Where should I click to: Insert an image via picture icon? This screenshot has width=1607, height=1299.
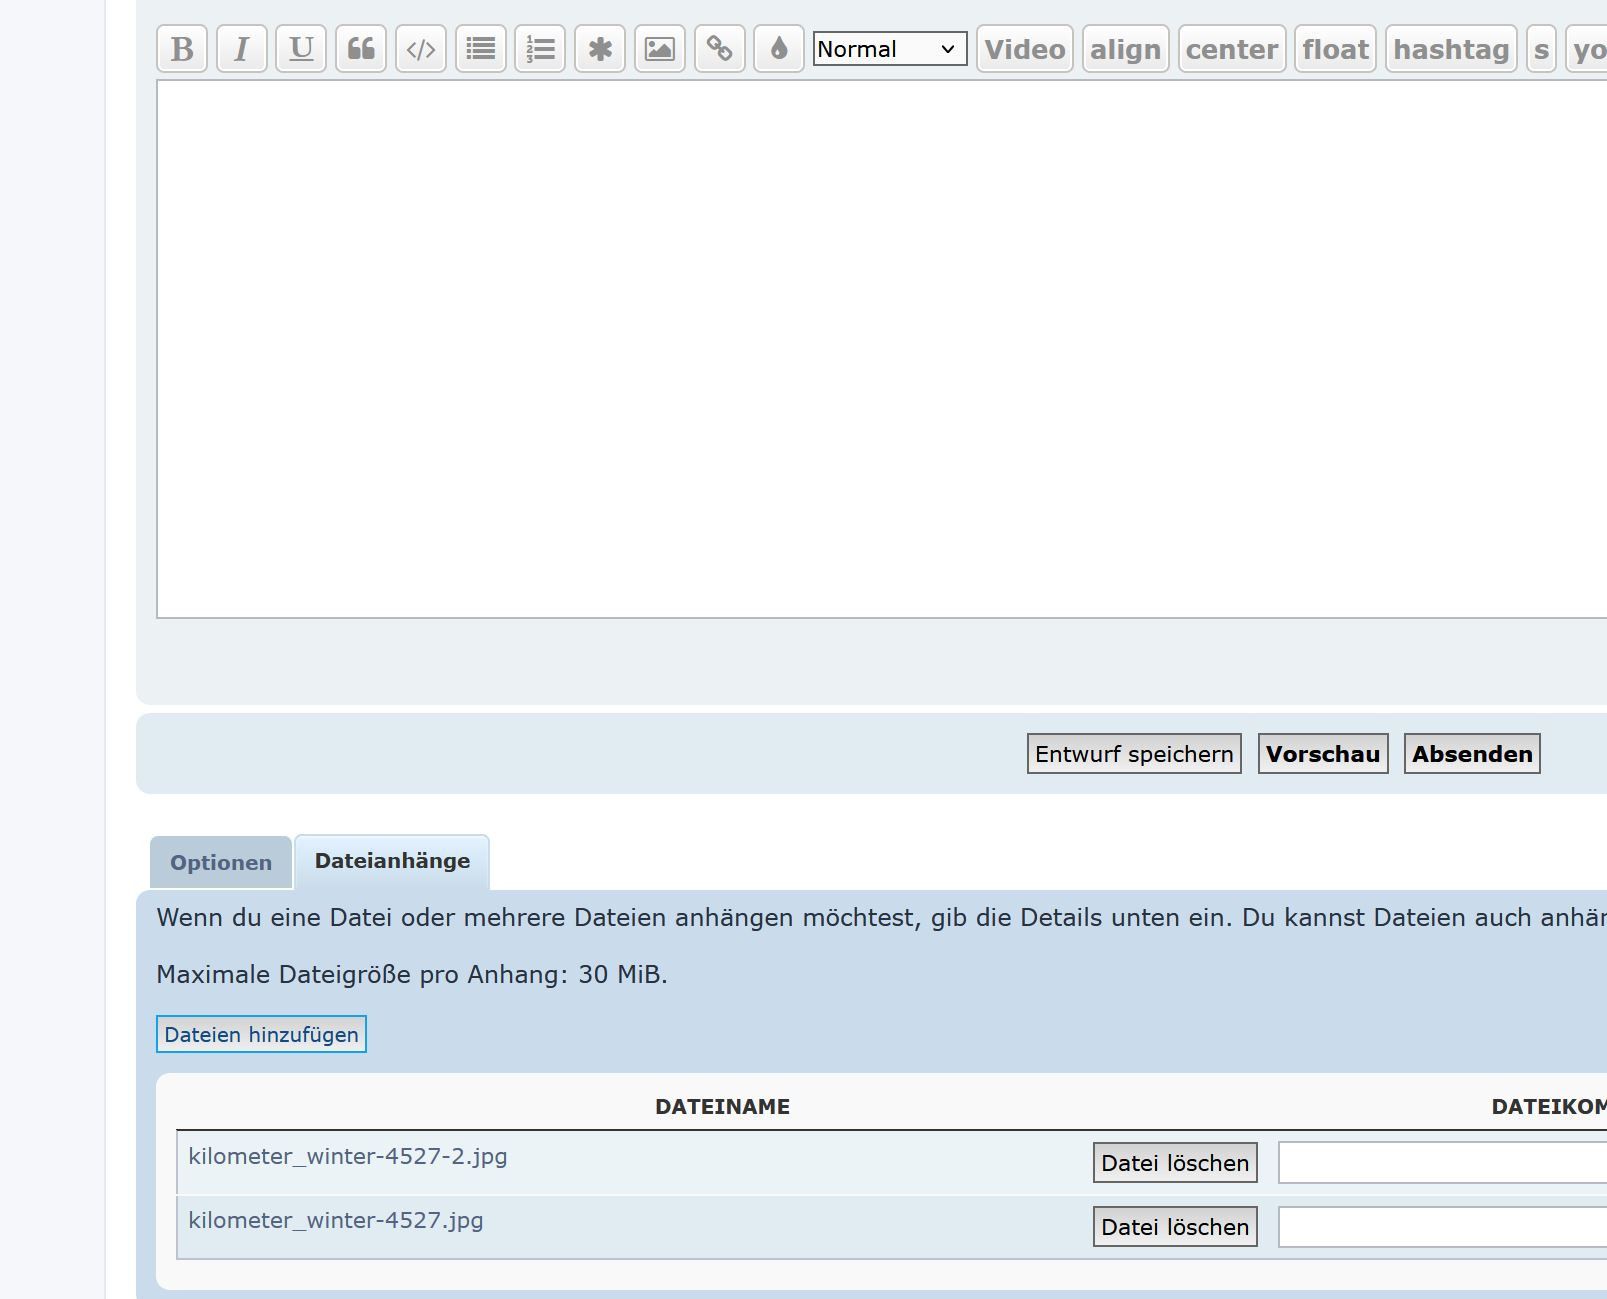[660, 49]
